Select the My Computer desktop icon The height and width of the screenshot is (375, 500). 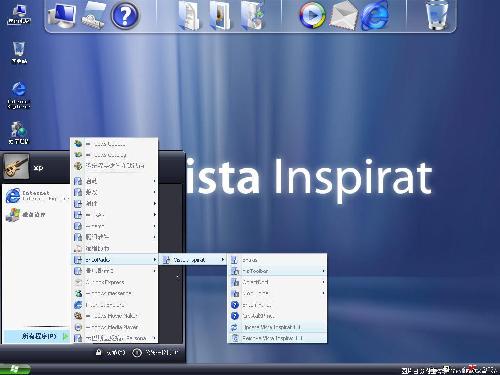[x=19, y=14]
